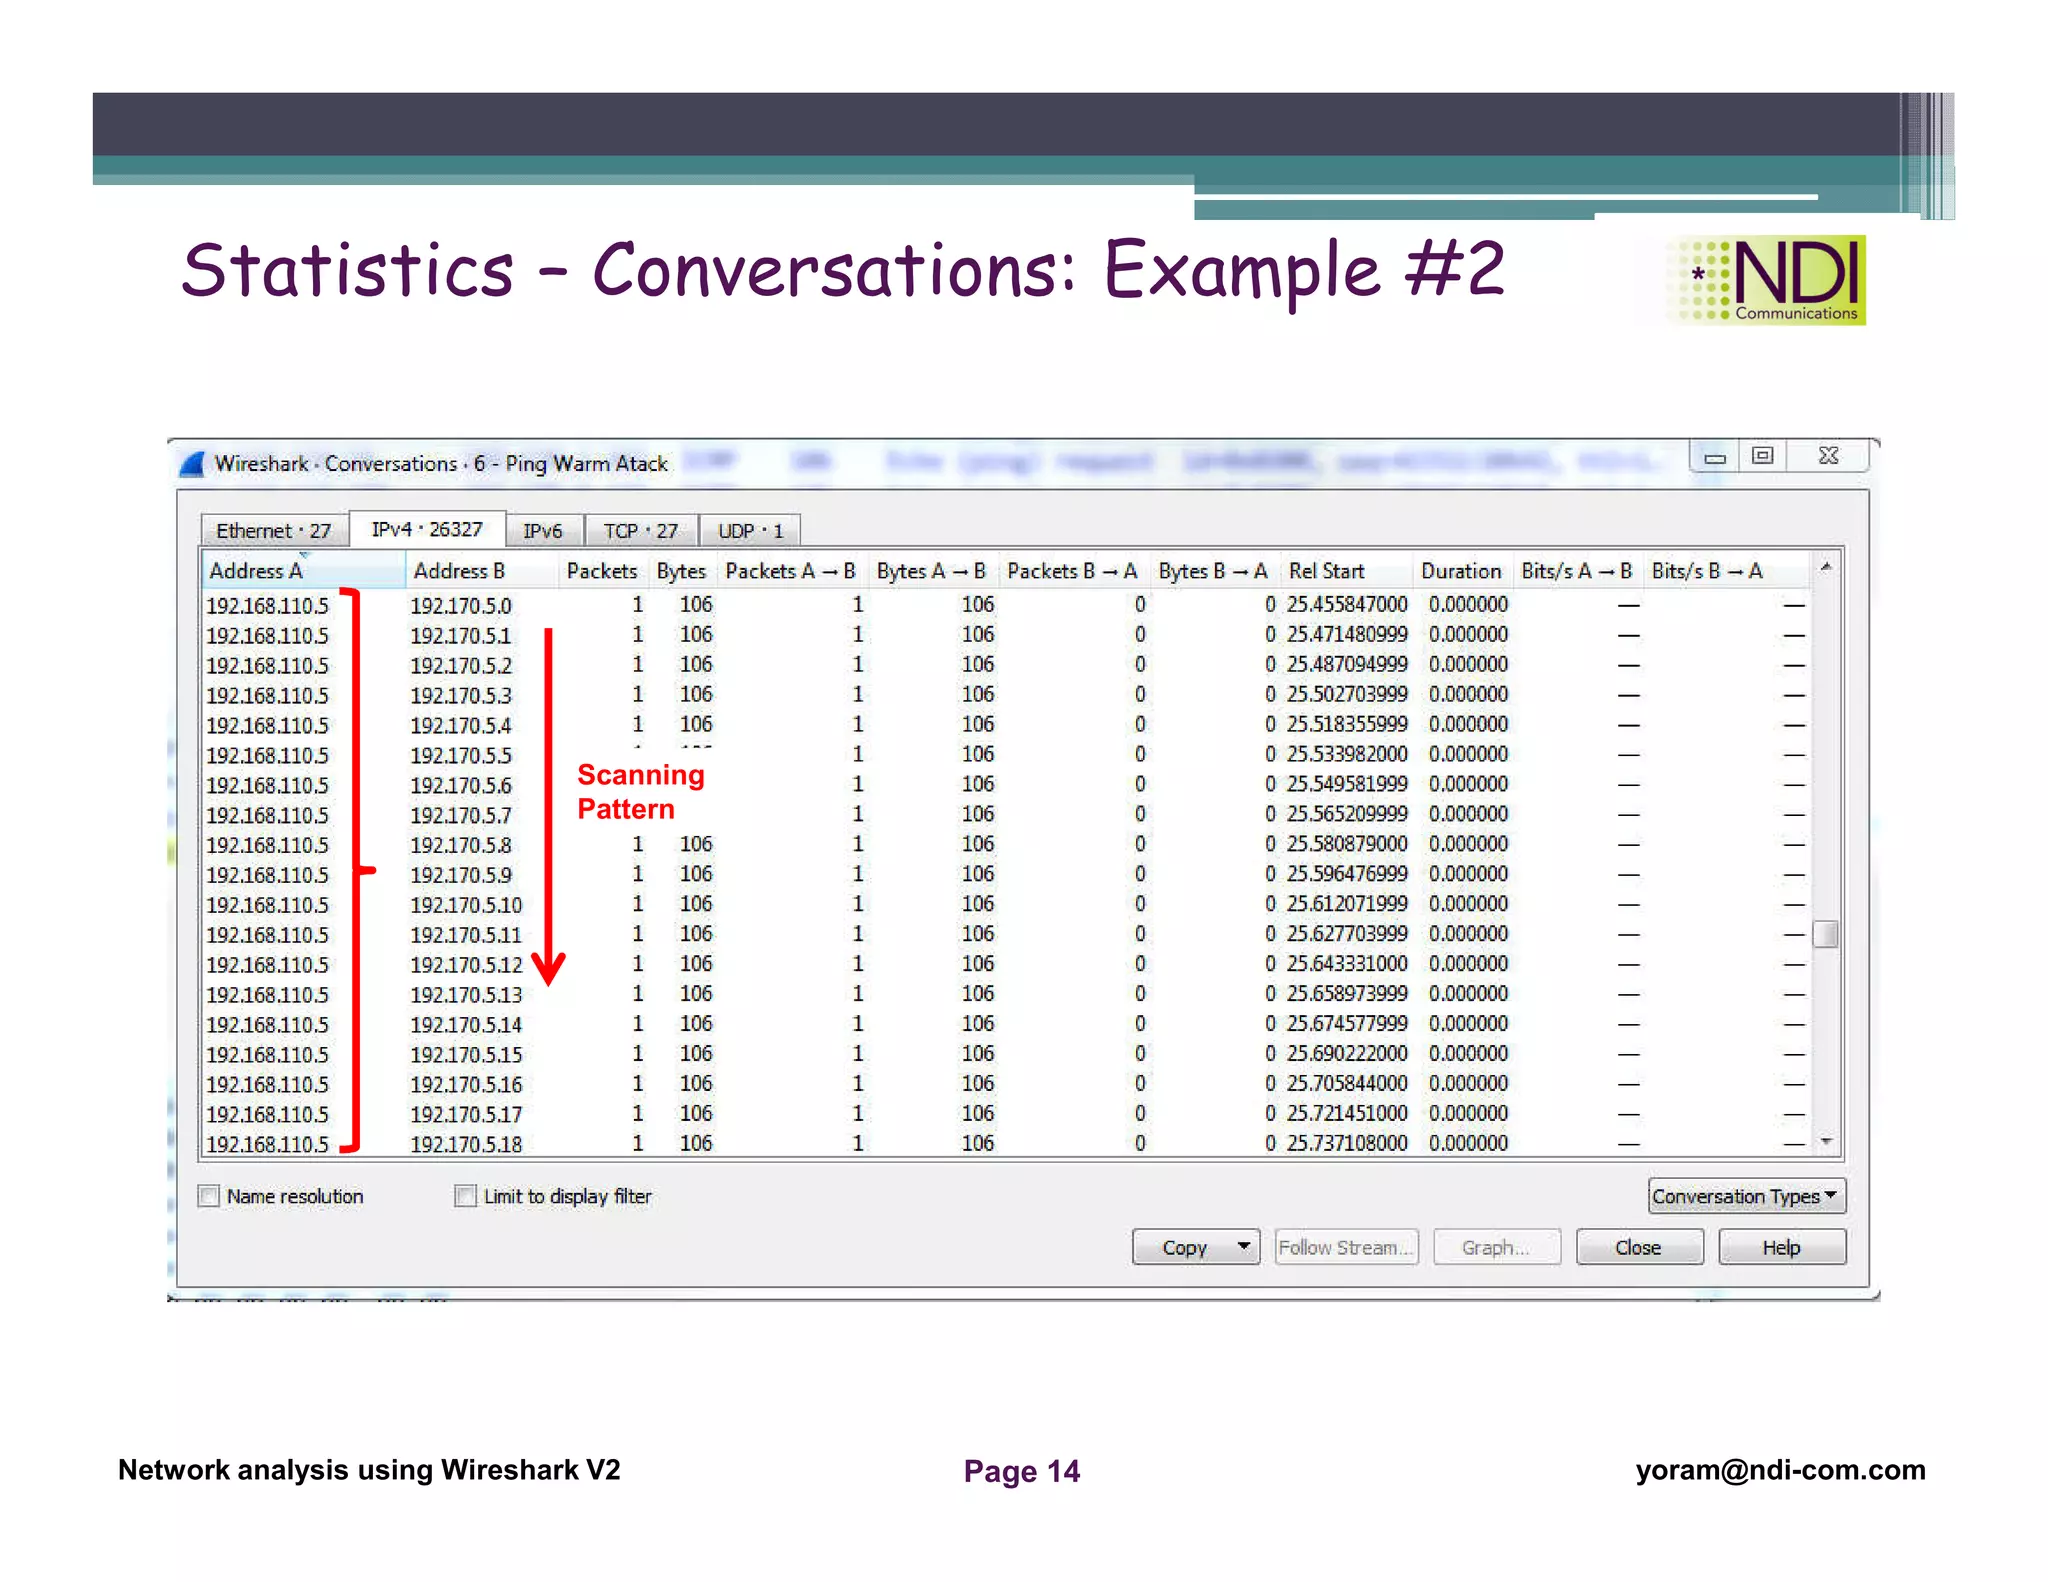Sort by Packets column header
Image resolution: width=2048 pixels, height=1582 pixels.
click(602, 571)
